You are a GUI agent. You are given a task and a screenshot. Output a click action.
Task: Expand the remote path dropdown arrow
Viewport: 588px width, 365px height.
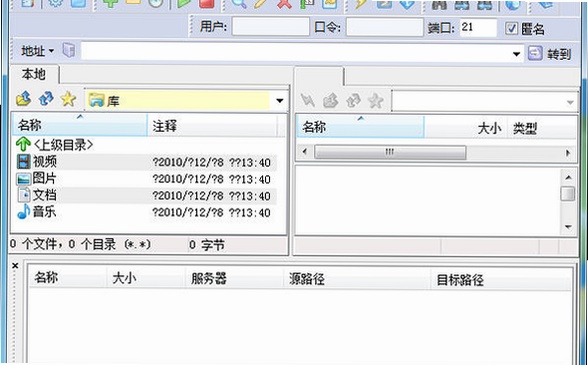click(x=570, y=102)
